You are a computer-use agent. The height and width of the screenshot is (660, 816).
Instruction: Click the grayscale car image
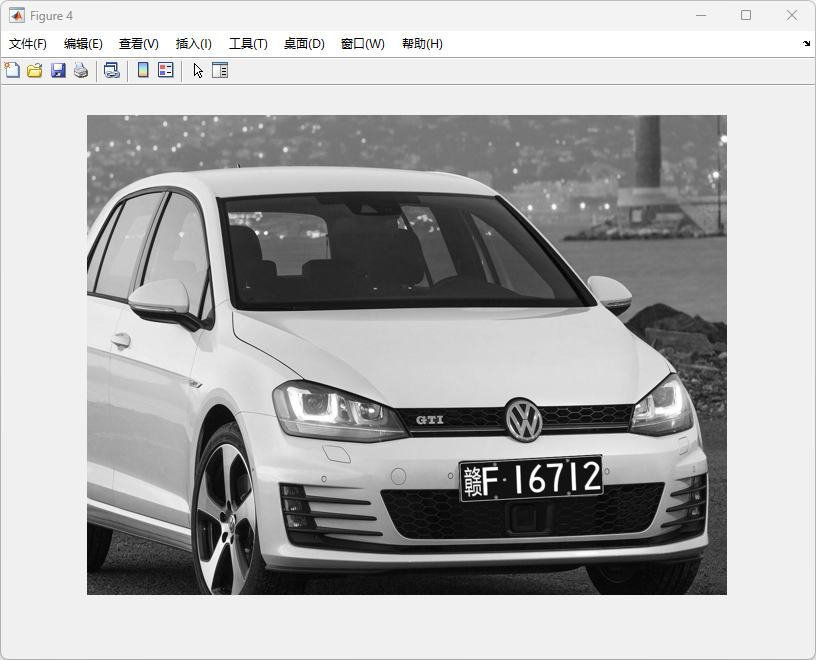coord(406,354)
